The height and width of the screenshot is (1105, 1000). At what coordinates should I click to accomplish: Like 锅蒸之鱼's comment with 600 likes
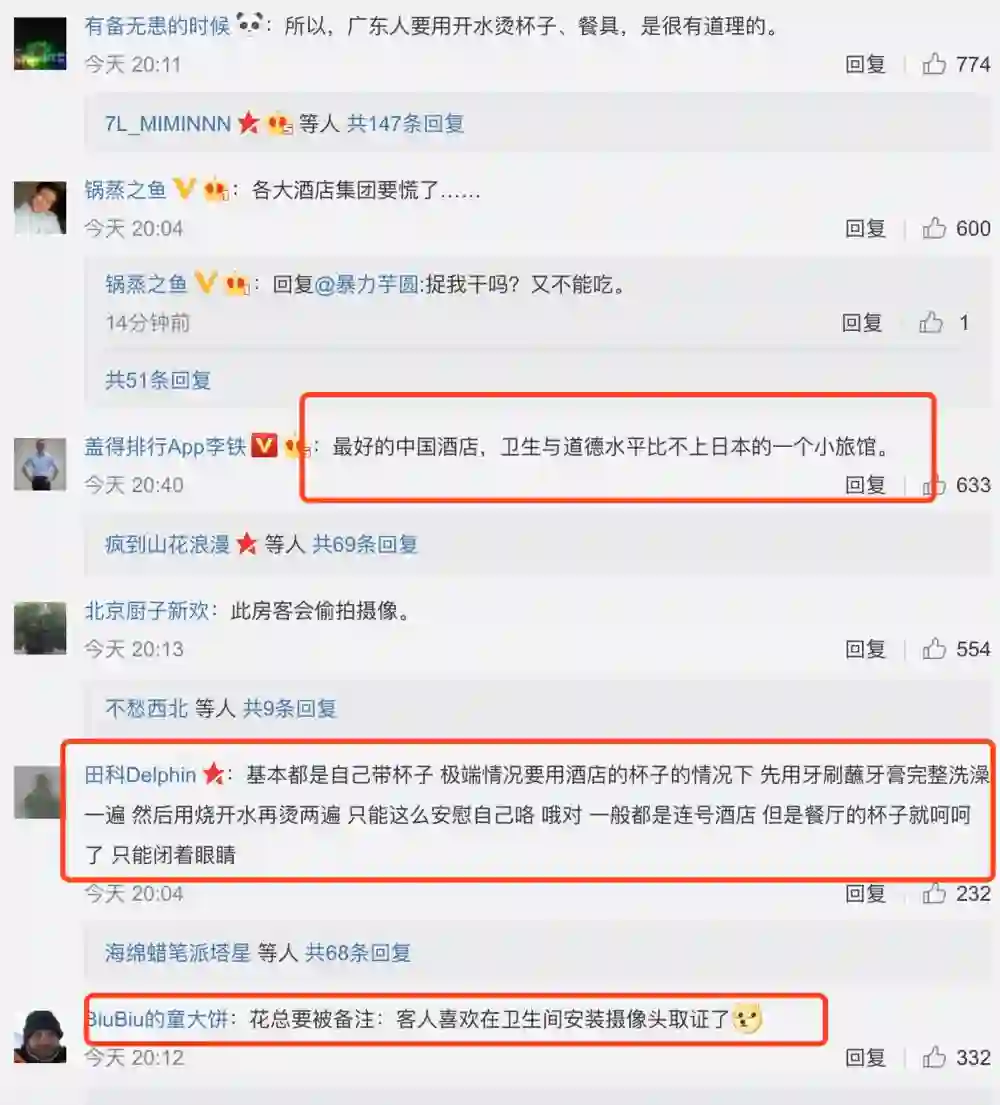click(x=934, y=228)
